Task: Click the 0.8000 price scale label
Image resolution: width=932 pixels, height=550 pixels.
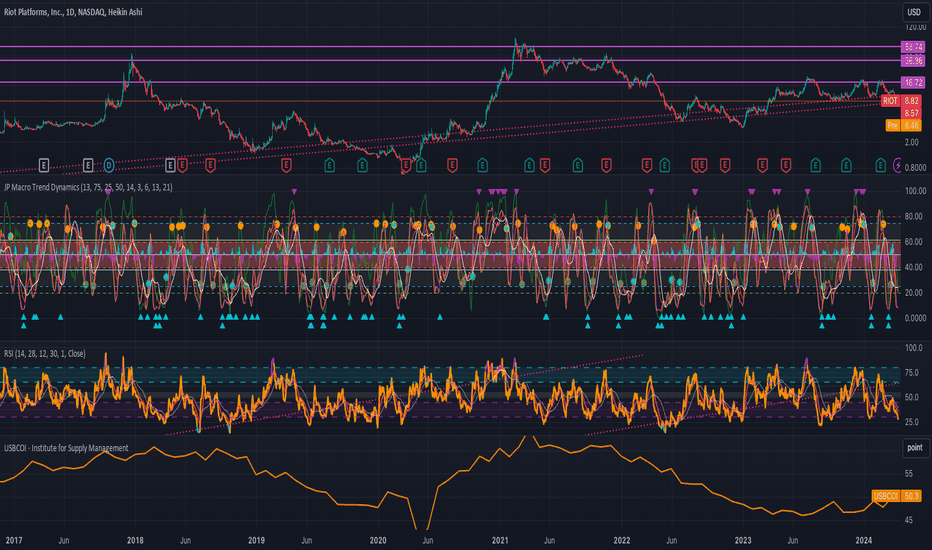Action: click(915, 168)
